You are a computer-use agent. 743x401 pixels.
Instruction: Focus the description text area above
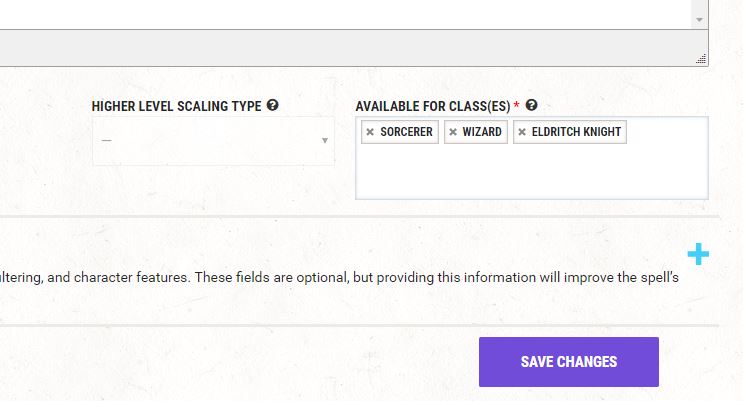345,14
